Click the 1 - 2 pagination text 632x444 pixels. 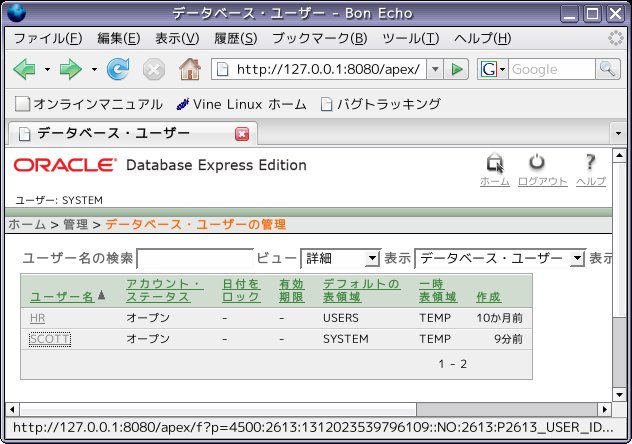(x=452, y=364)
